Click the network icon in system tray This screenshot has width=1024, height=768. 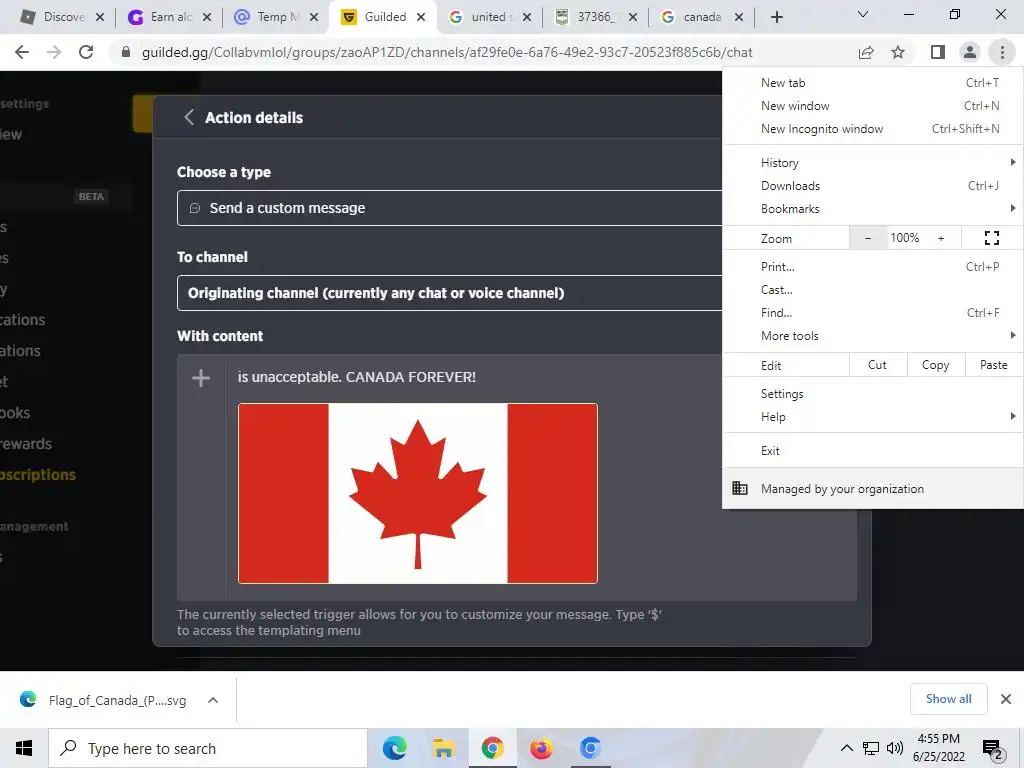[x=871, y=748]
